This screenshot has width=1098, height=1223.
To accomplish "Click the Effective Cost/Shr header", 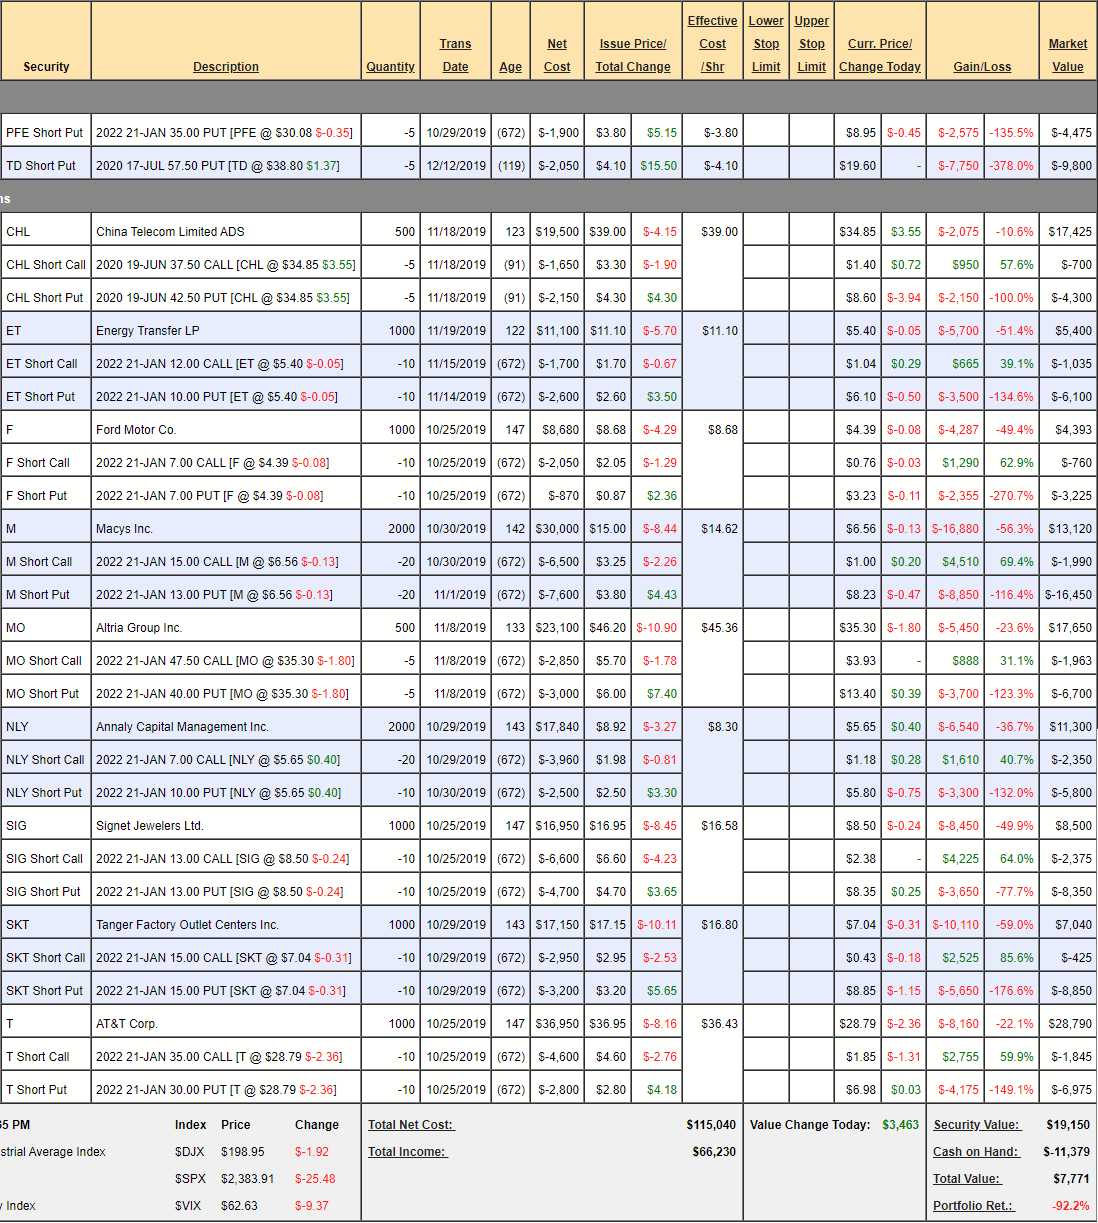I will [x=712, y=44].
